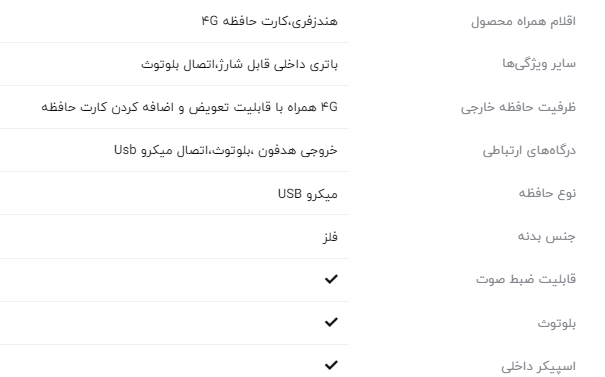This screenshot has width=605, height=377.
Task: Click the درگاه‌های ارتباطی label
Action: click(x=529, y=150)
